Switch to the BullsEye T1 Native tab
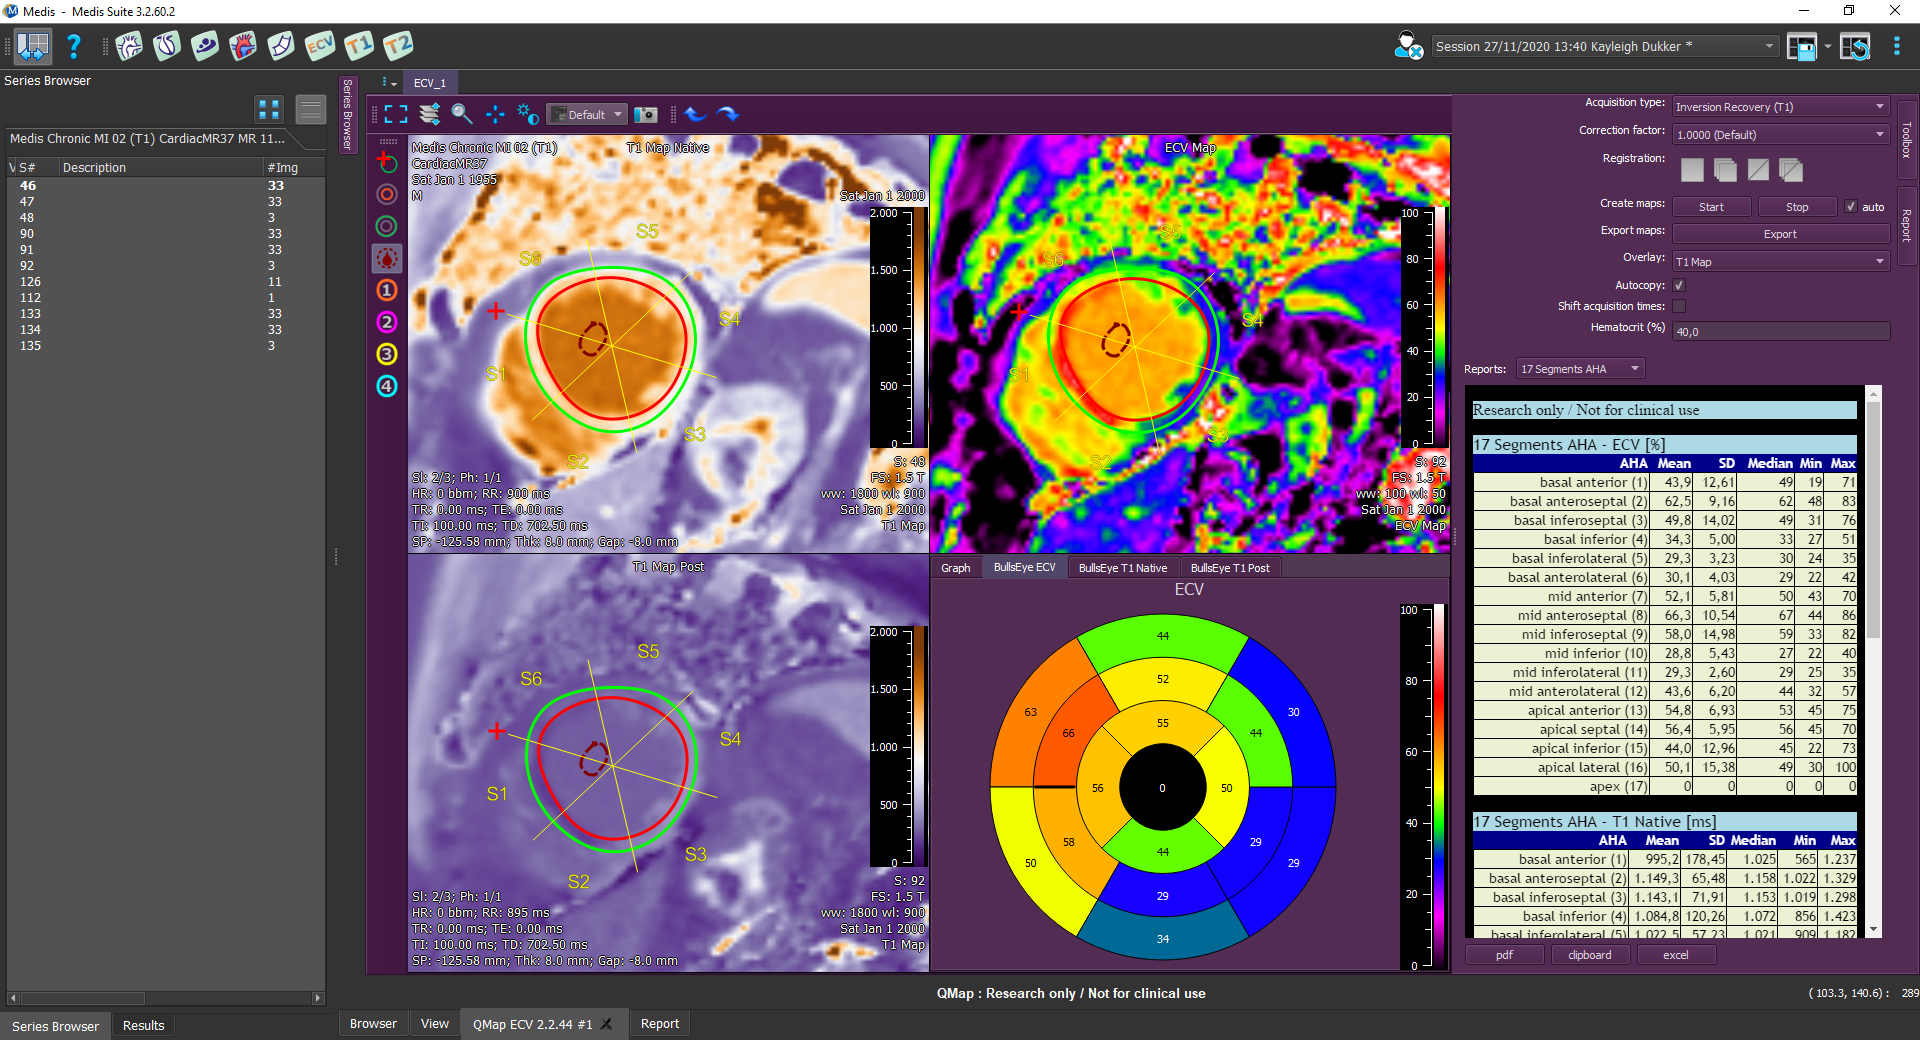The image size is (1920, 1040). click(1122, 568)
